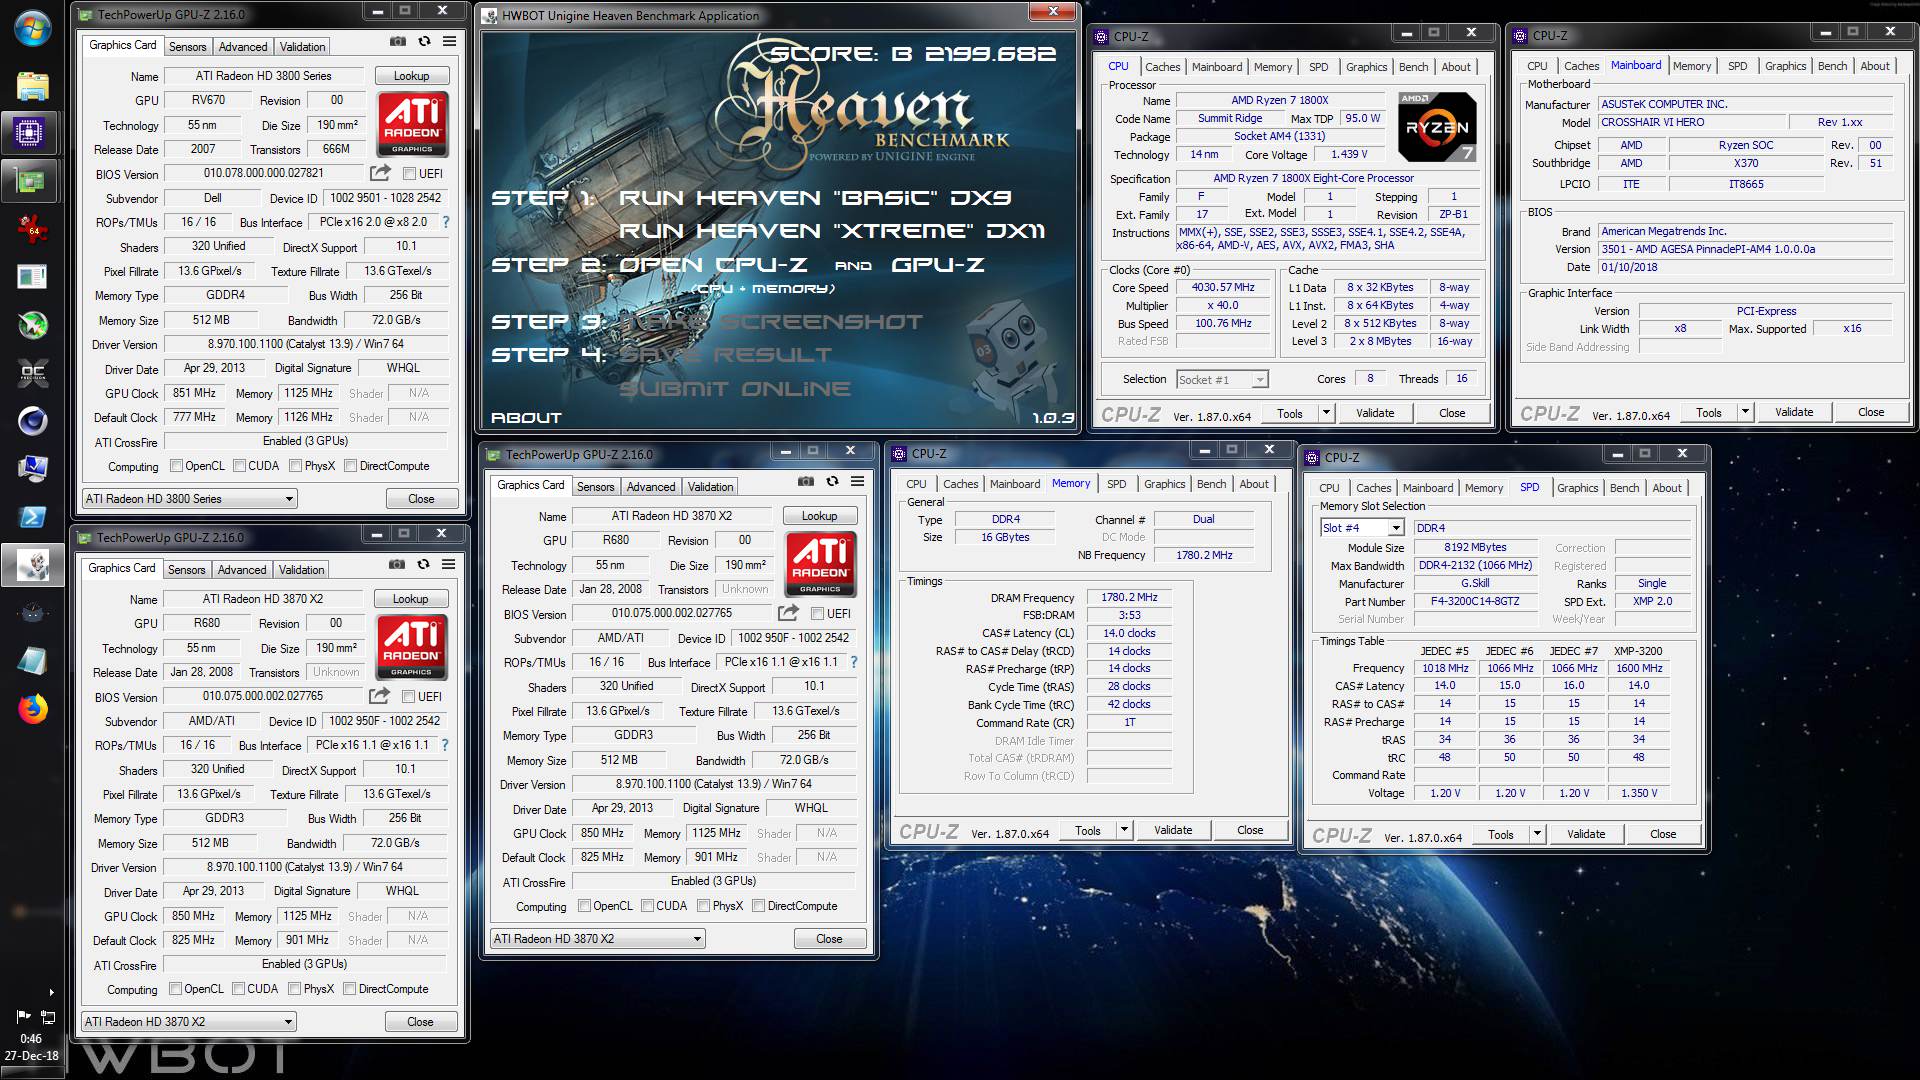1920x1080 pixels.
Task: Open GPU selector in bottom-left GPU-Z window
Action: (189, 1022)
